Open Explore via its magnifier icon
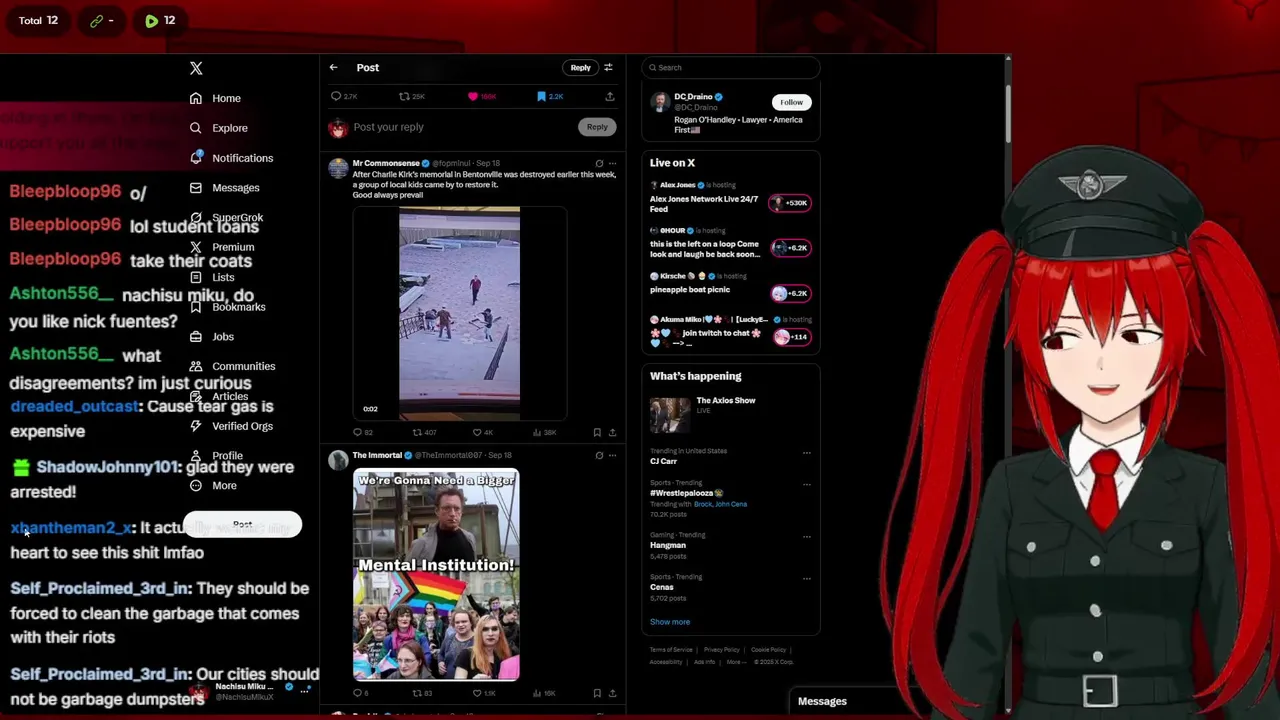The width and height of the screenshot is (1280, 720). pyautogui.click(x=196, y=128)
